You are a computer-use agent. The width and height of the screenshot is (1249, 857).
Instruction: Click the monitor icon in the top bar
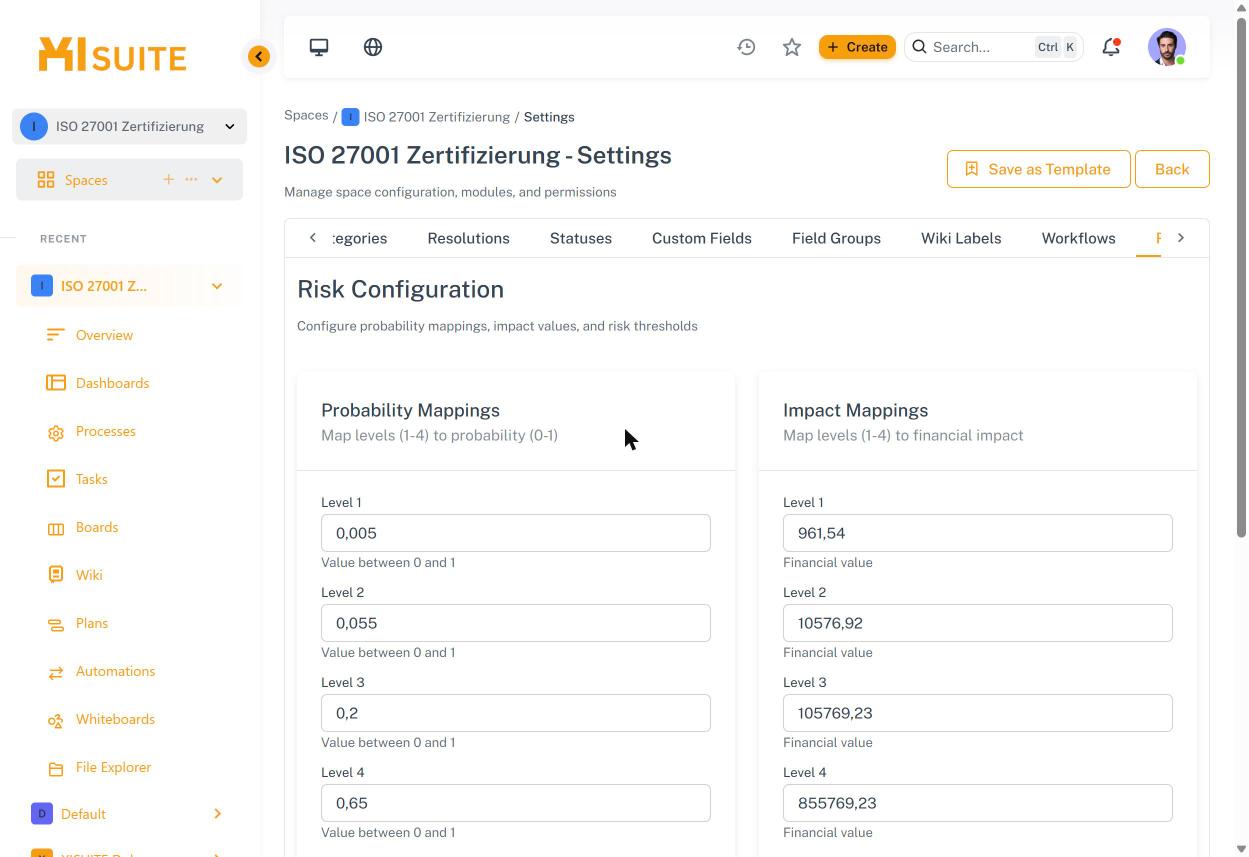(x=319, y=47)
